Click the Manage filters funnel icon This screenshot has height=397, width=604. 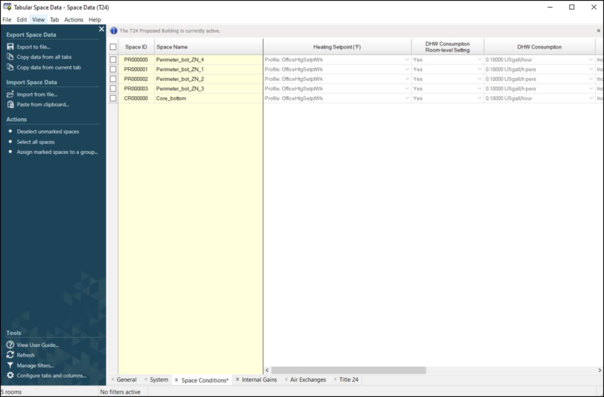click(10, 365)
